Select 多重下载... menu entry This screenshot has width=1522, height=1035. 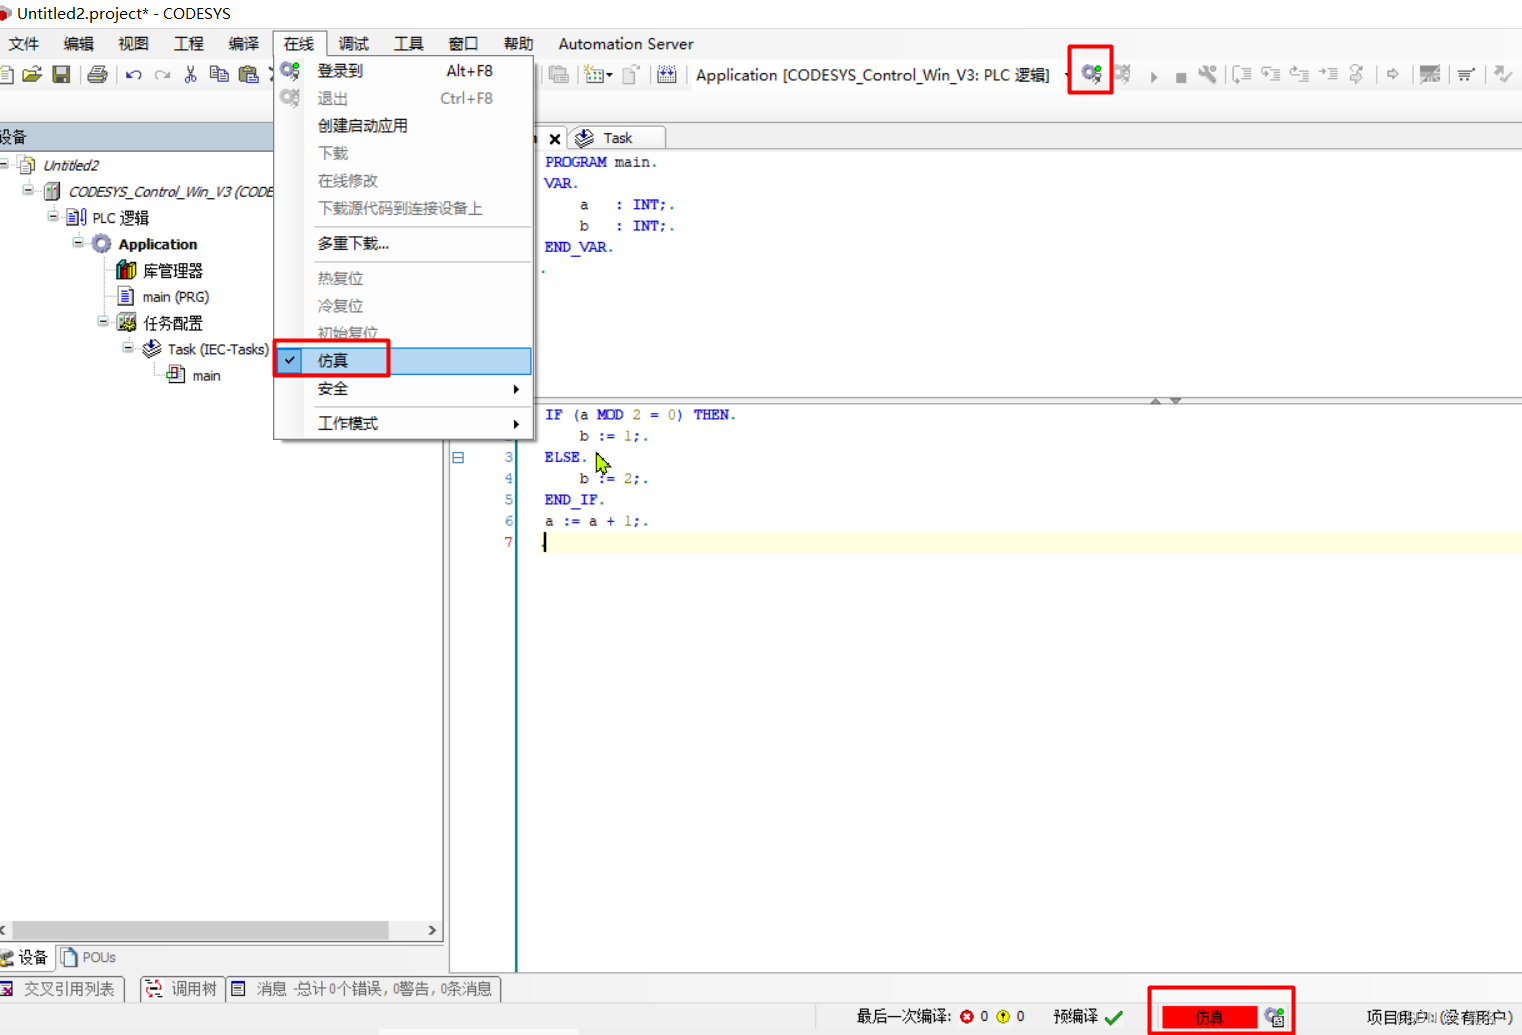pos(403,244)
